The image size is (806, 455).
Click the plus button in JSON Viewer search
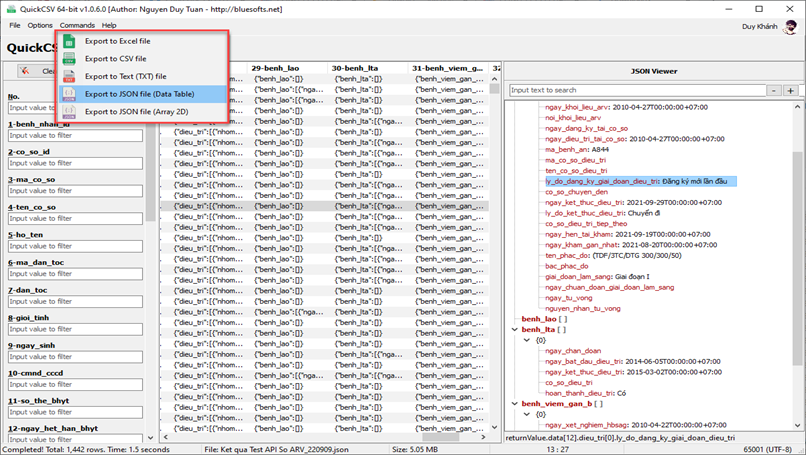coord(791,90)
